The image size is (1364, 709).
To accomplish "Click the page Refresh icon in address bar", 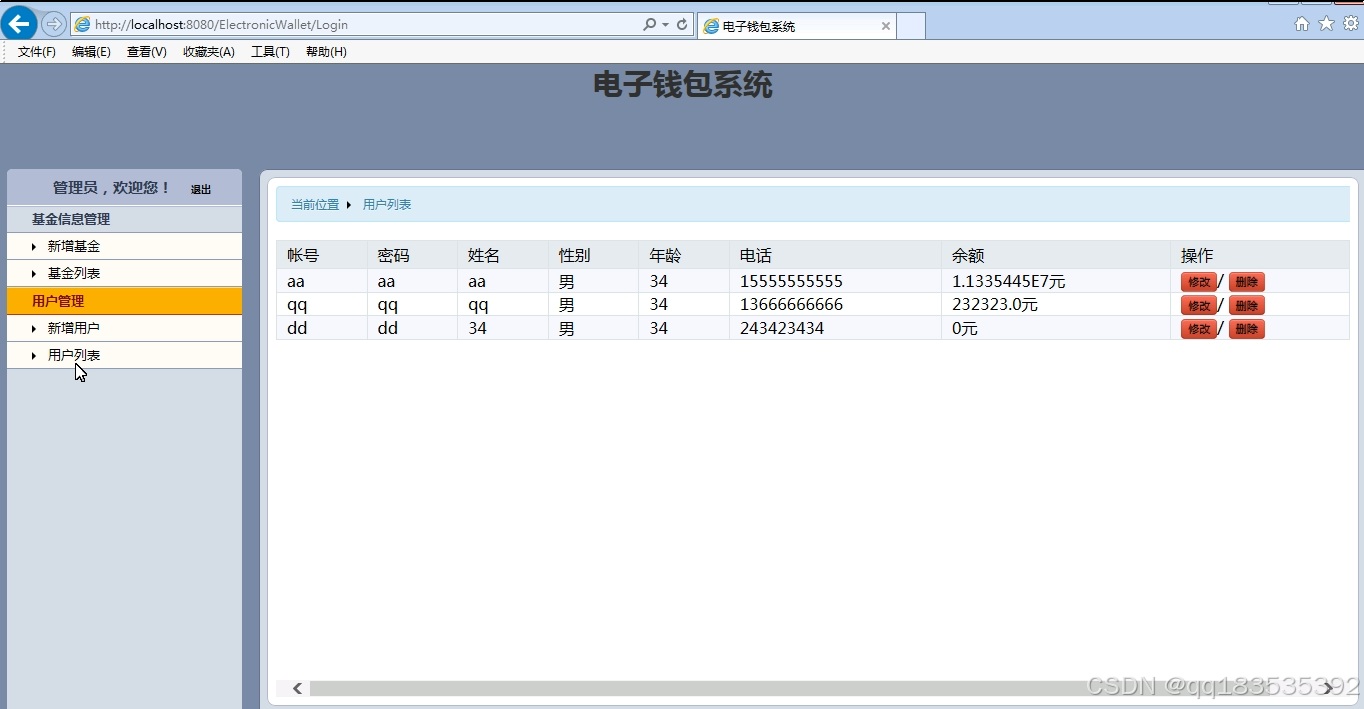I will (681, 25).
